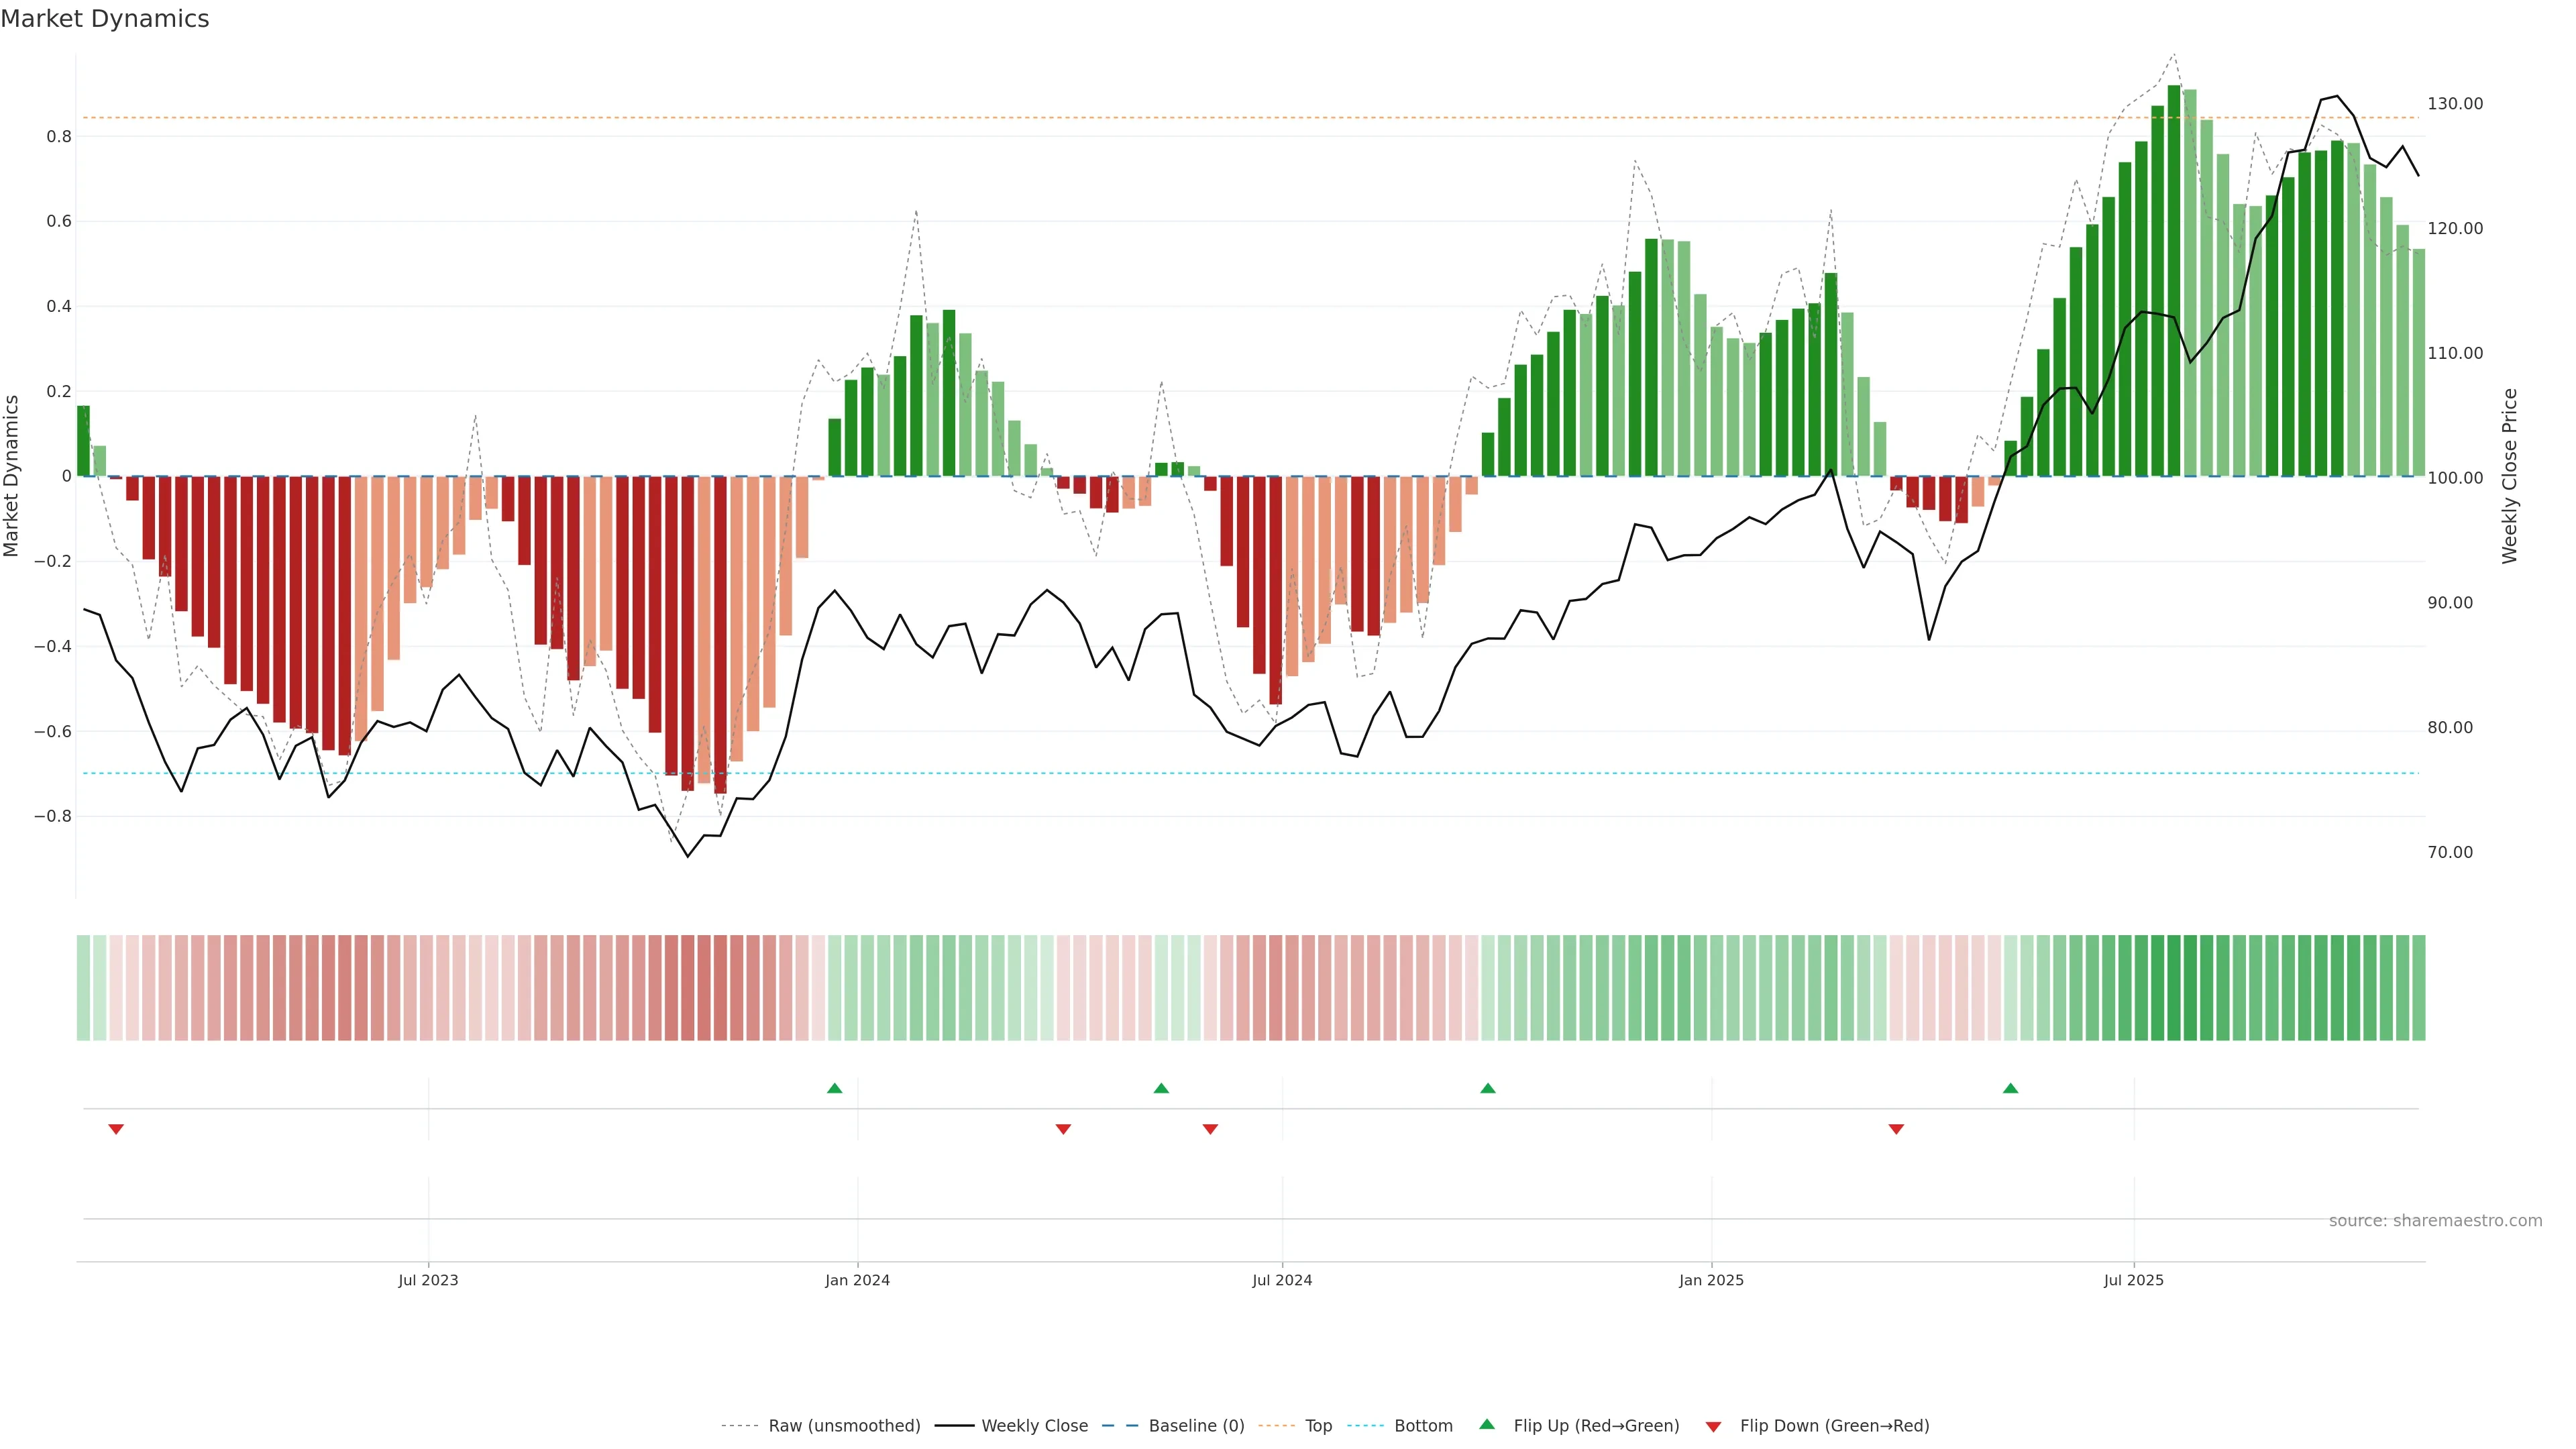Click the flip-up marker near Jan 2024
Viewport: 2576px width, 1449px height.
[x=835, y=1088]
